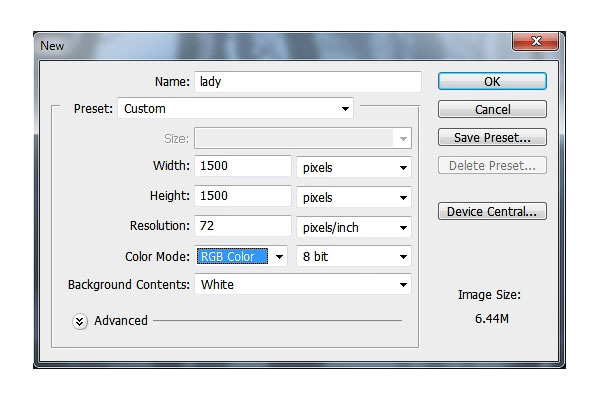The width and height of the screenshot is (600, 400).
Task: Close the New dialog with X
Action: tap(535, 41)
